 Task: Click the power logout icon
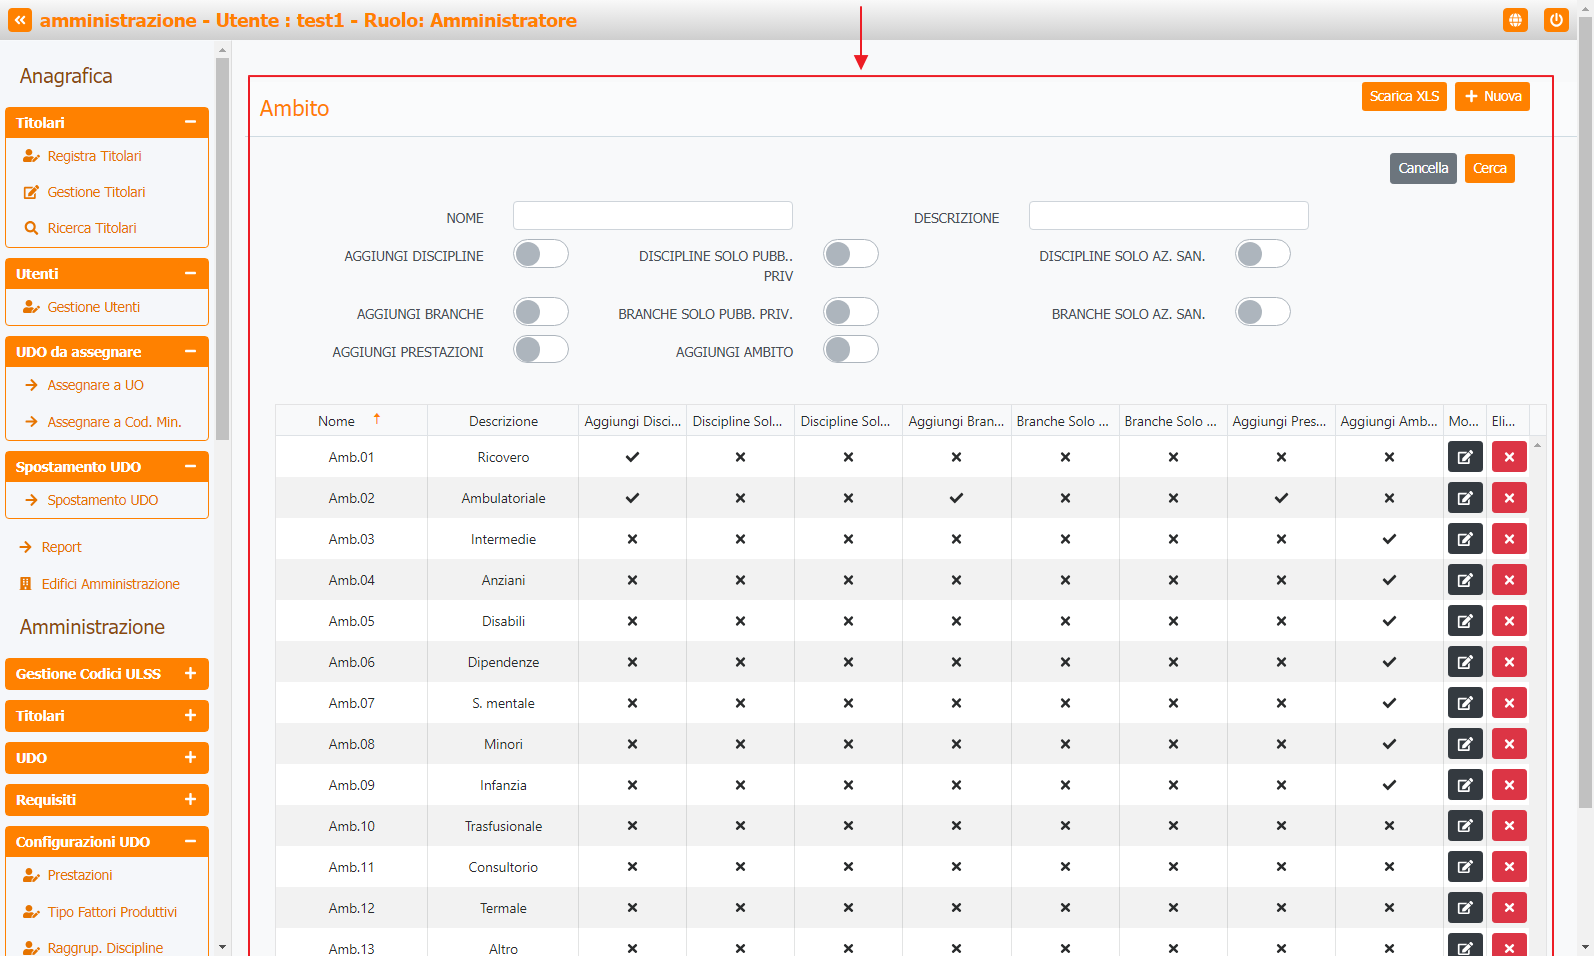pos(1555,20)
